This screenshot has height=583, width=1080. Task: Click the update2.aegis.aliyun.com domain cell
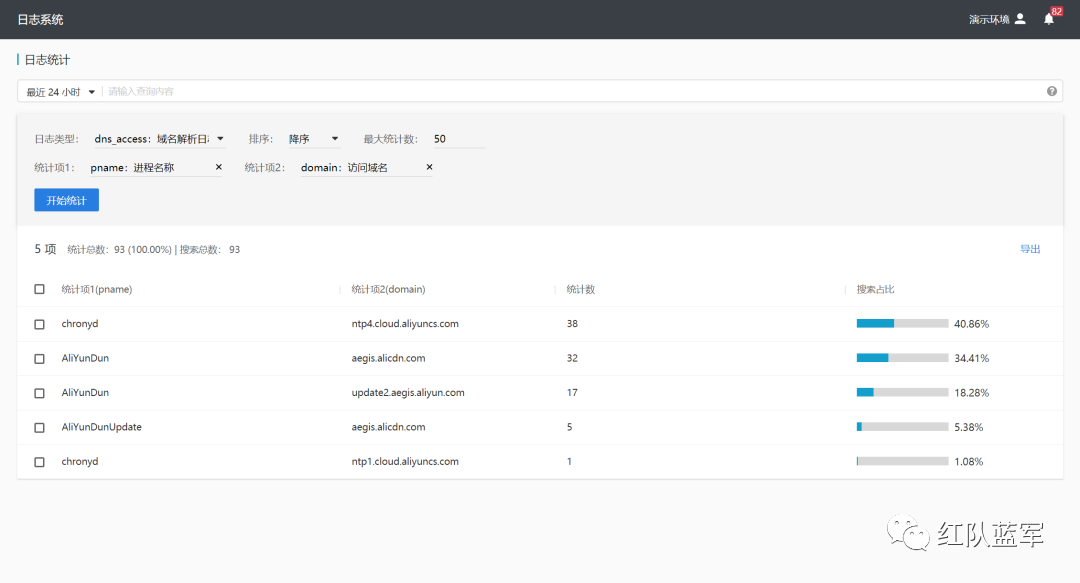pos(408,393)
